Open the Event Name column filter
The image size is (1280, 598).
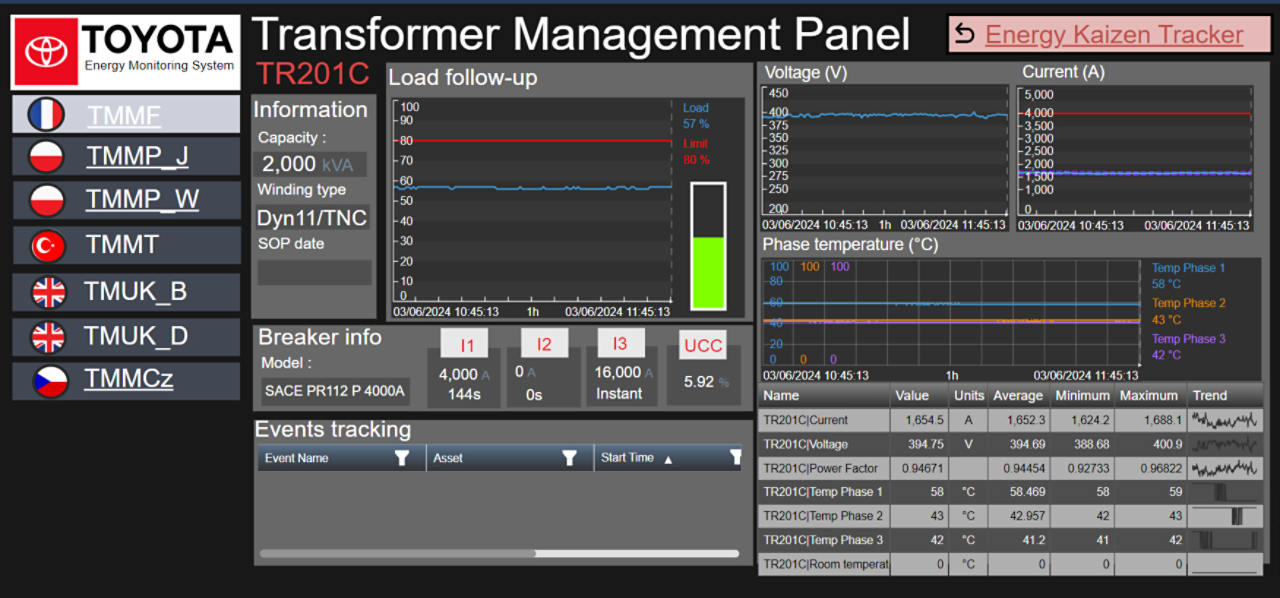[402, 458]
